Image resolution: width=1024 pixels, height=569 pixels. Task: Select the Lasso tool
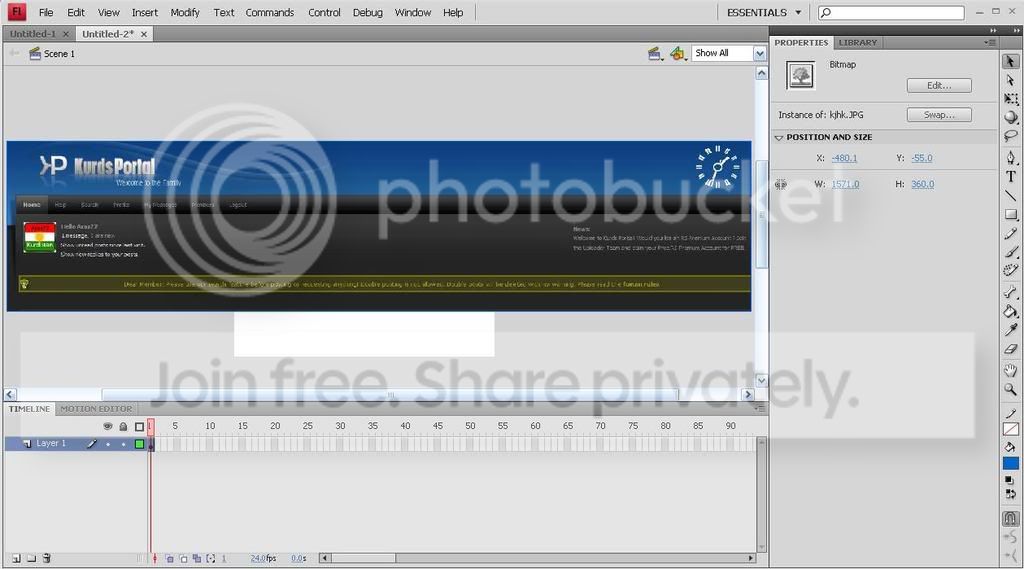[1010, 136]
